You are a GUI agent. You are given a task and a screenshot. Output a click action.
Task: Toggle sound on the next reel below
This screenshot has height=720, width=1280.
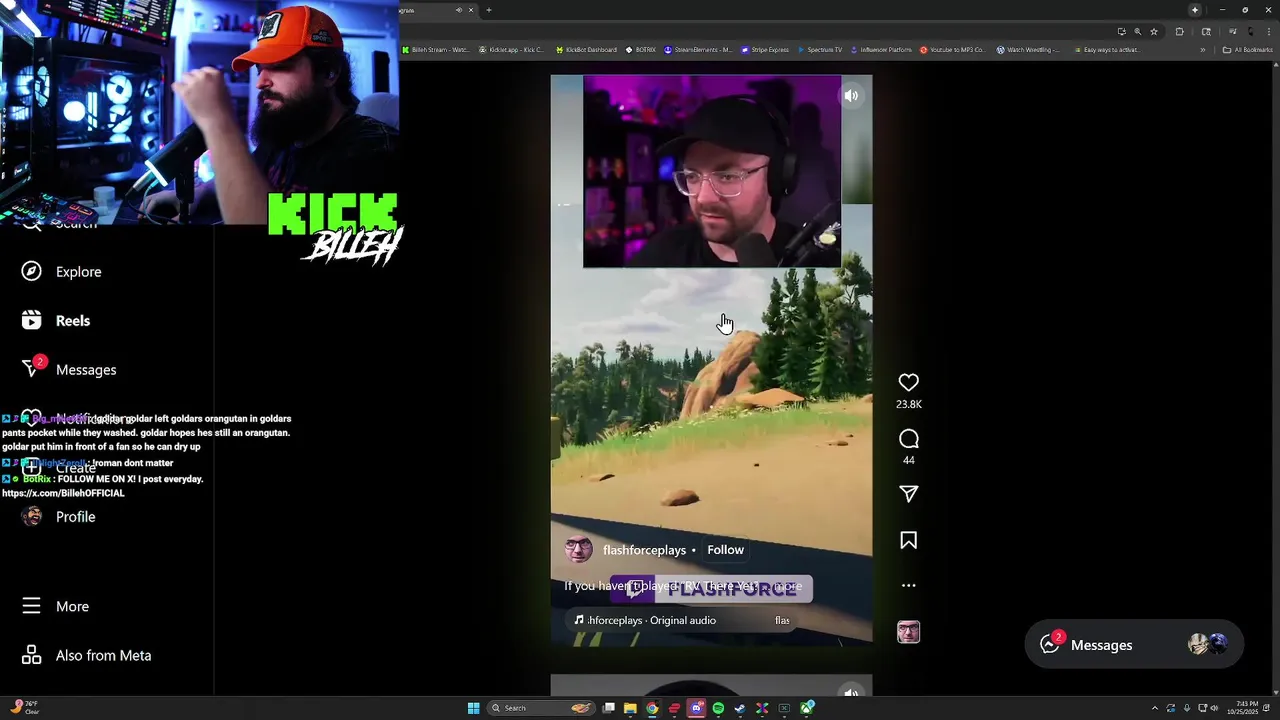point(851,692)
